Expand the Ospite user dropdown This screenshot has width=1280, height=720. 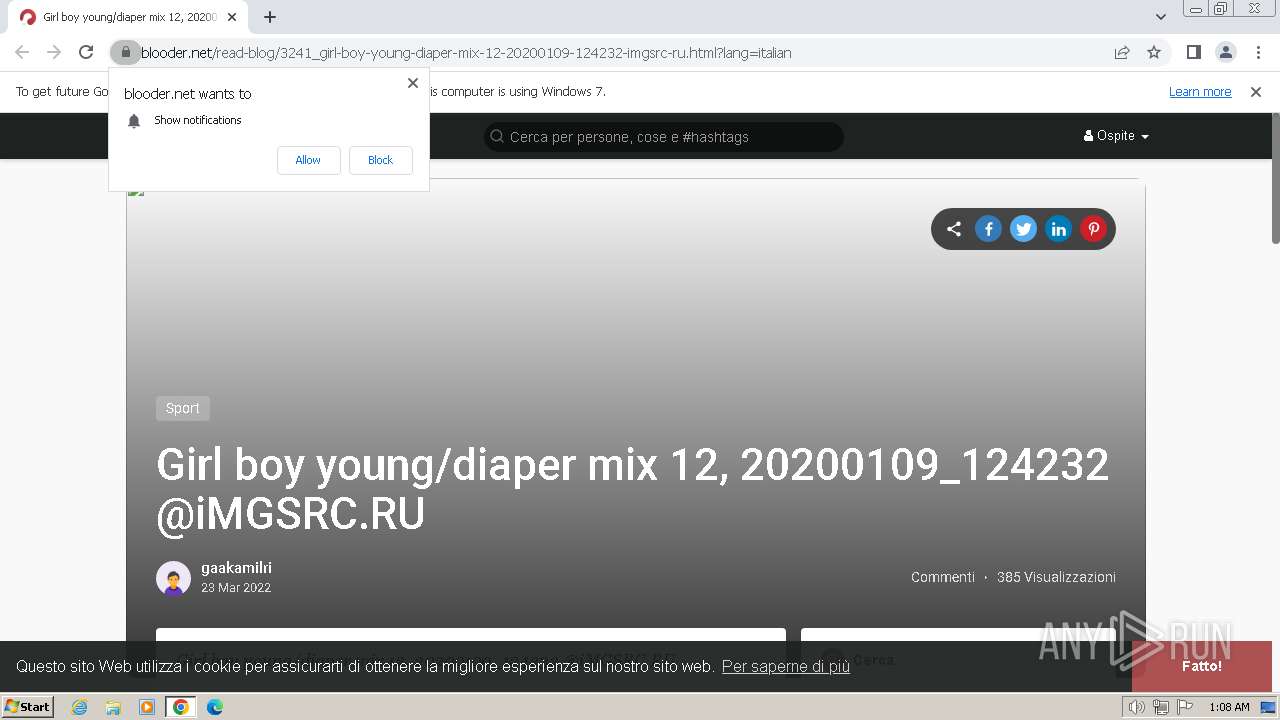pos(1116,136)
